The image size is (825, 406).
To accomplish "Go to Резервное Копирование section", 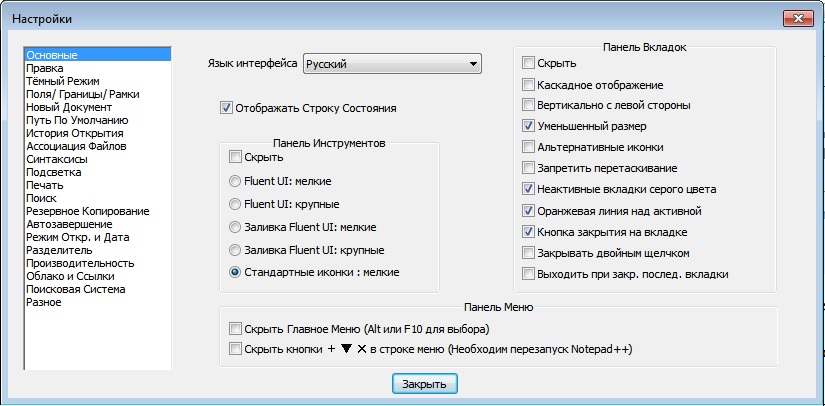I will [x=88, y=211].
